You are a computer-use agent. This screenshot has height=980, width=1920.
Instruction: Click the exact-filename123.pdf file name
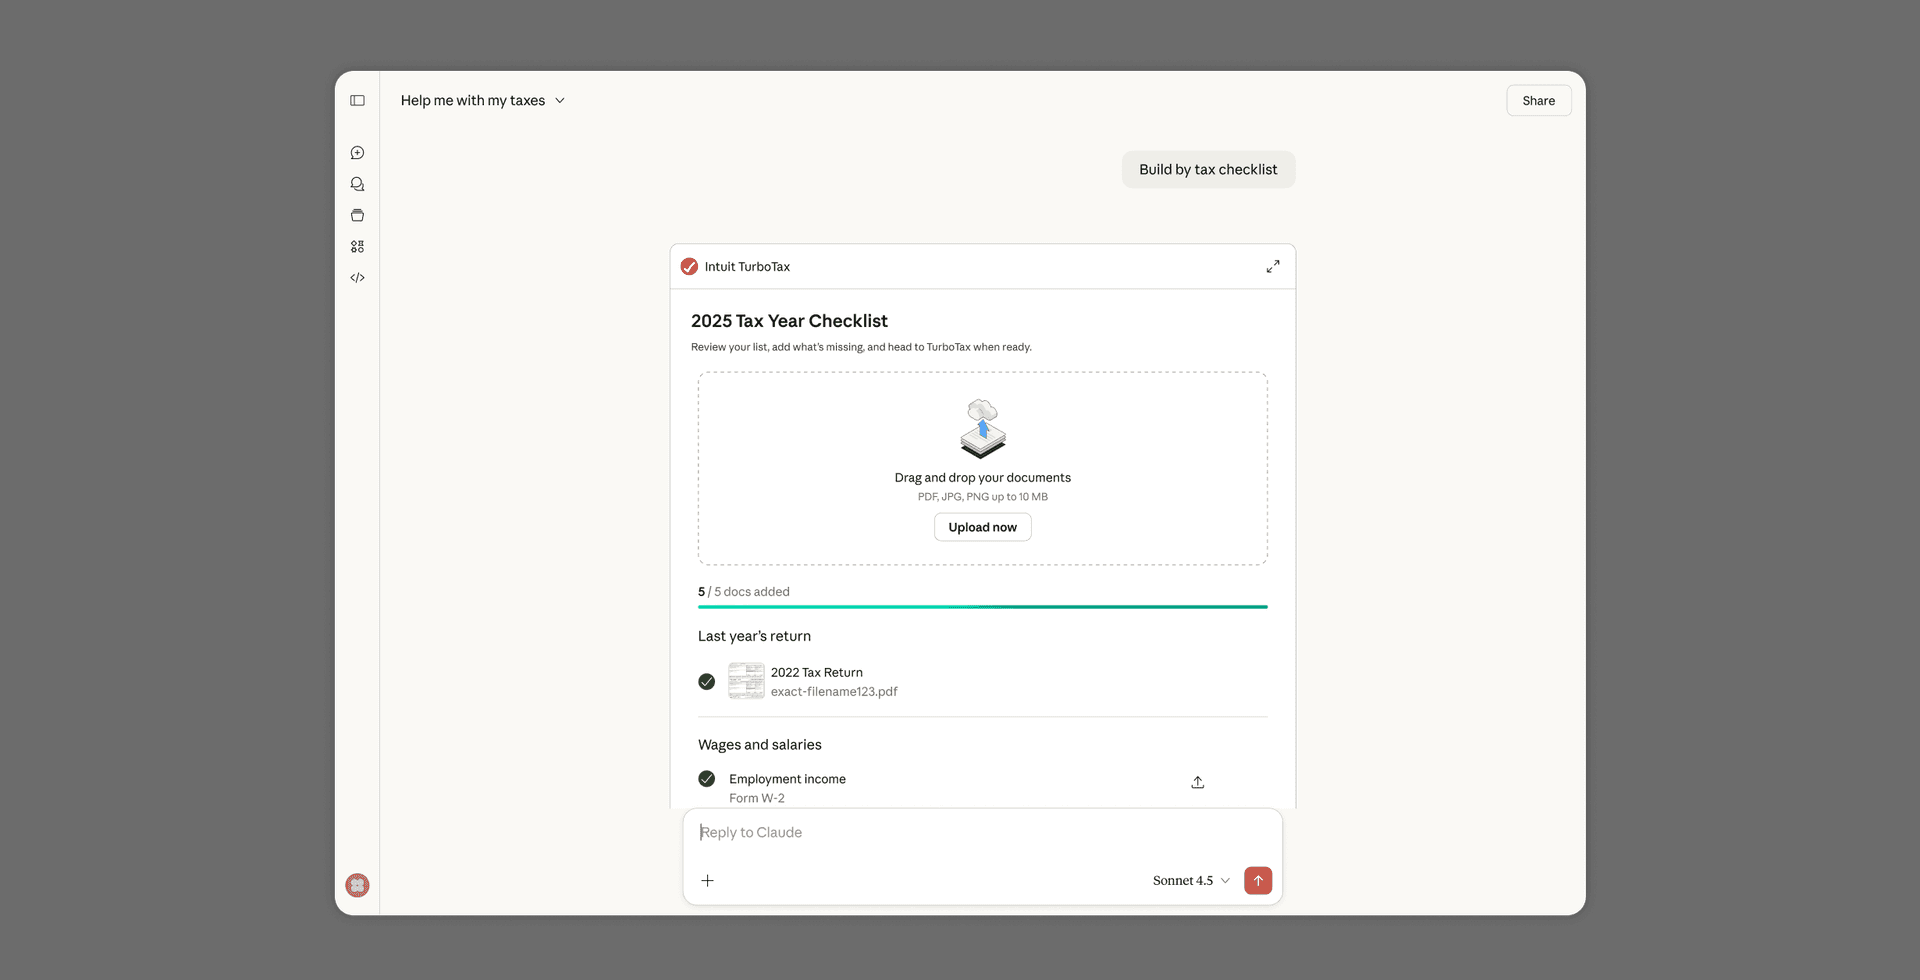point(834,692)
